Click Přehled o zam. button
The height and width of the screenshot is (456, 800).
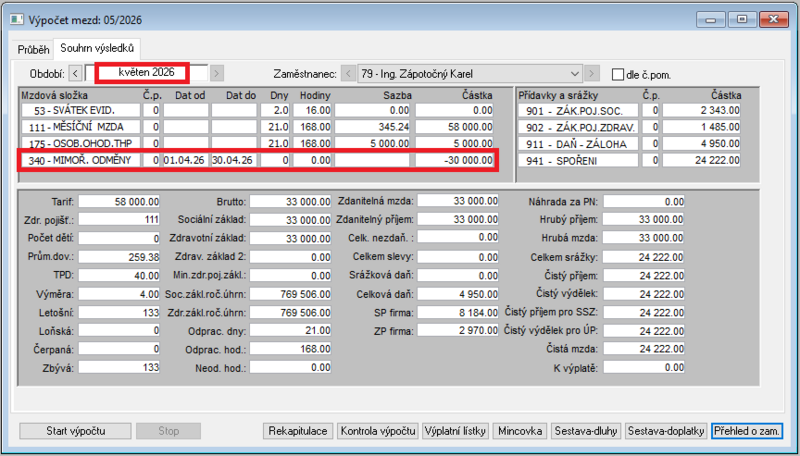(x=746, y=431)
